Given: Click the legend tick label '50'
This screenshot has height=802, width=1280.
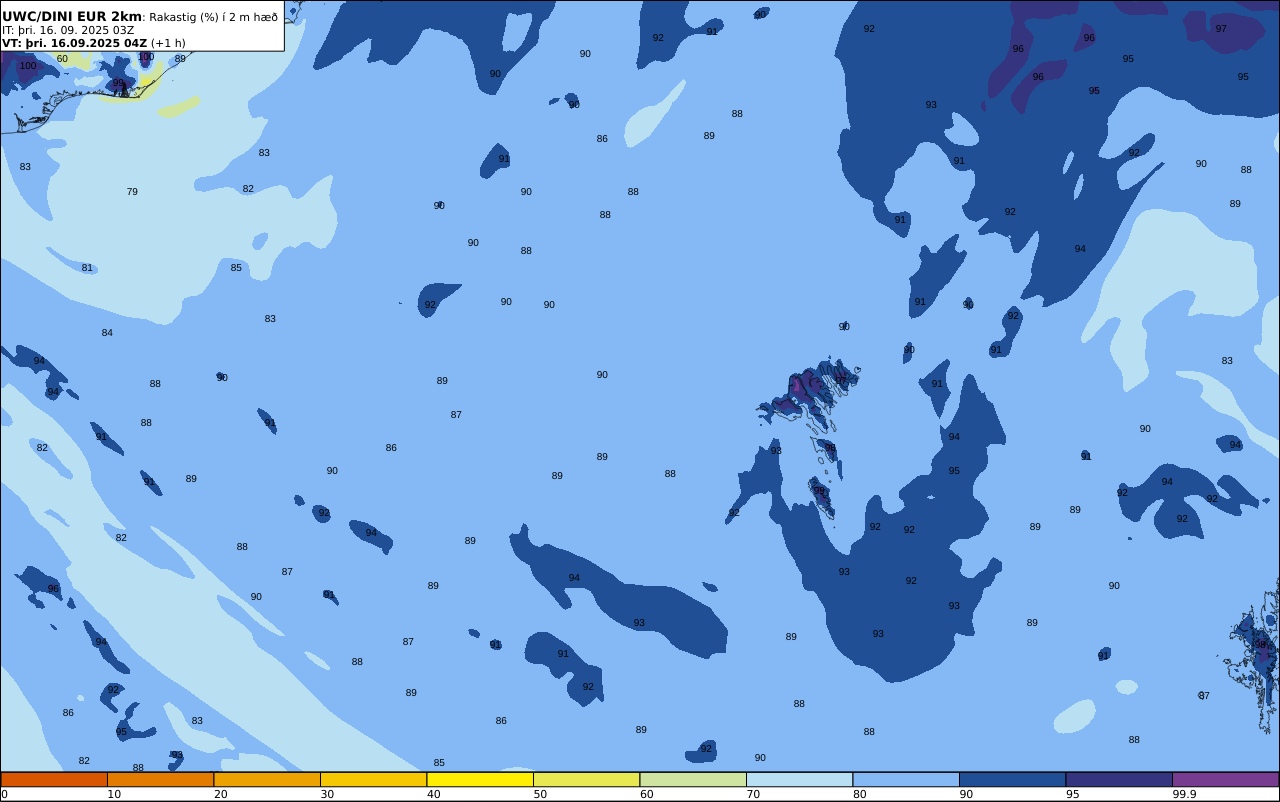Looking at the screenshot, I should 540,794.
